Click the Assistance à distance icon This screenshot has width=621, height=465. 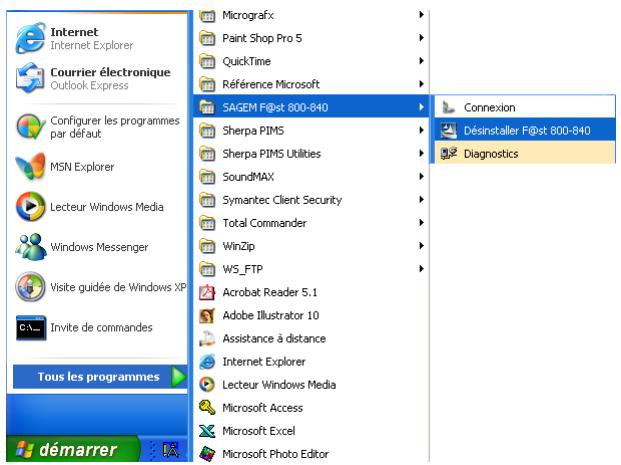point(207,339)
